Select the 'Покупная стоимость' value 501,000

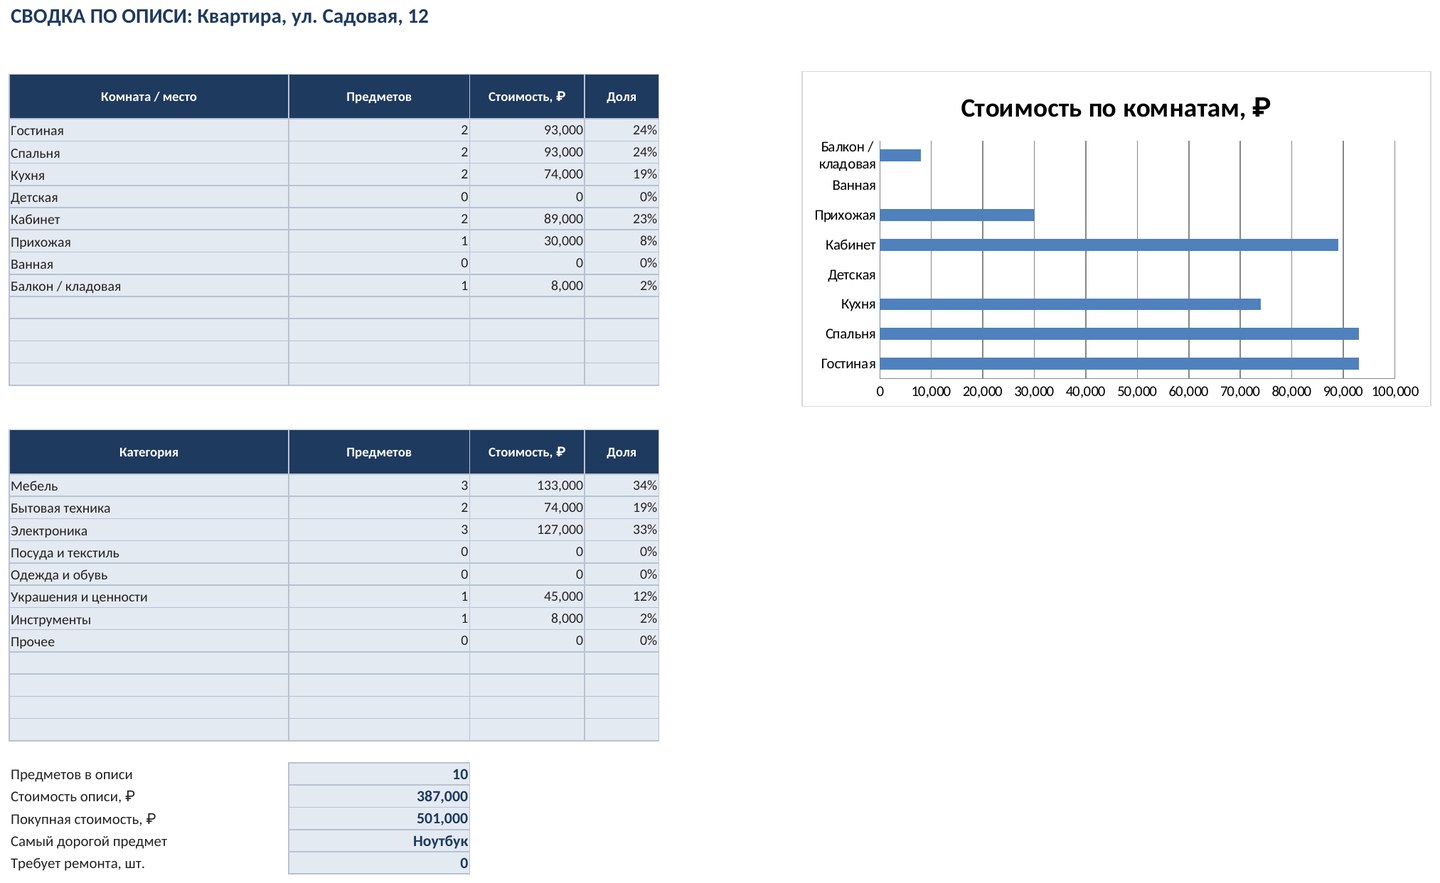379,818
